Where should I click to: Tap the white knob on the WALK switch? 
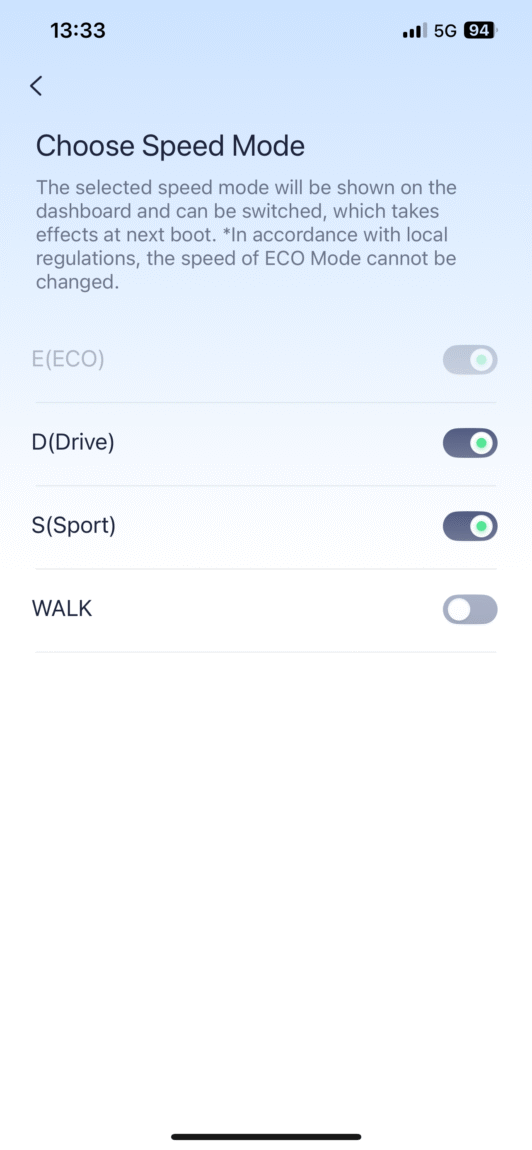(x=459, y=609)
